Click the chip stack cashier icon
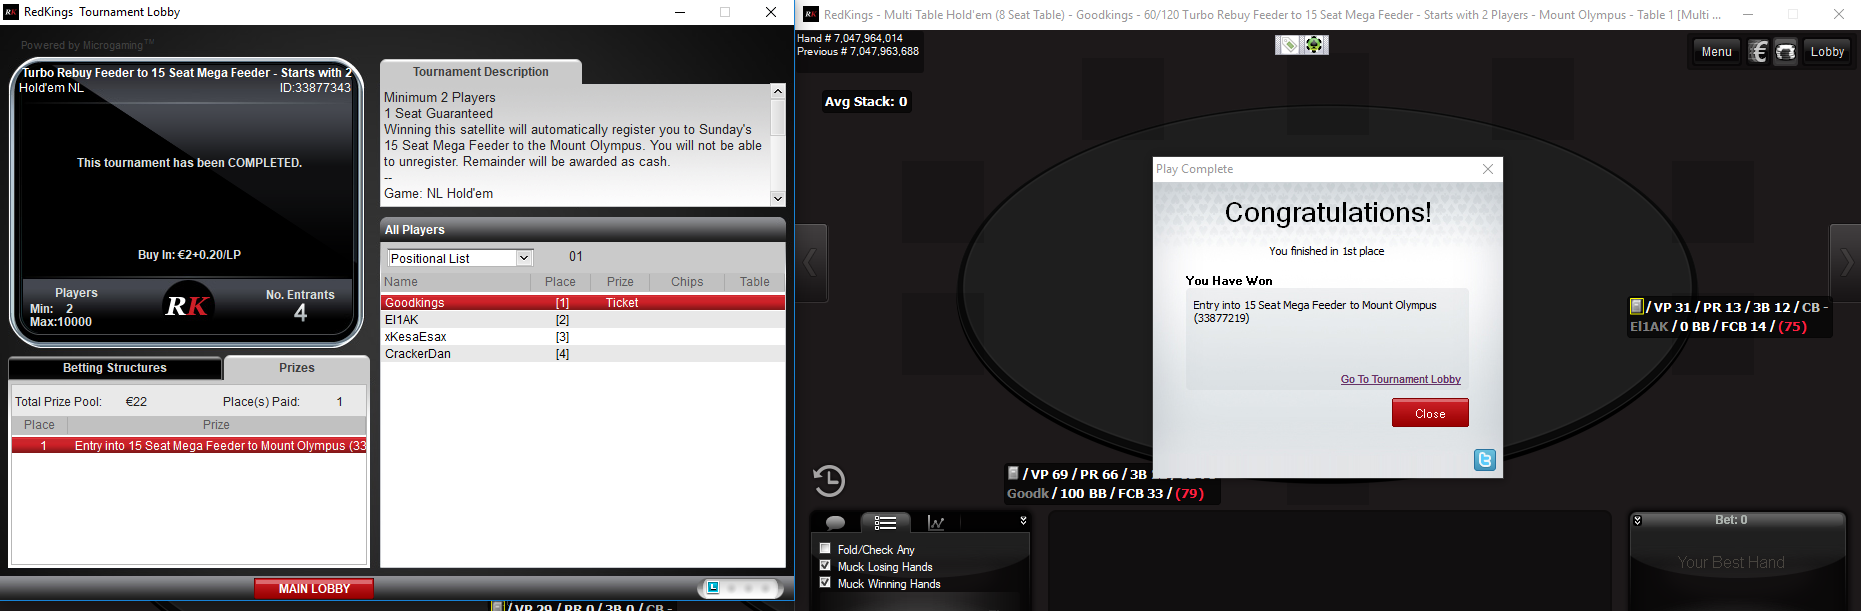 point(1786,52)
